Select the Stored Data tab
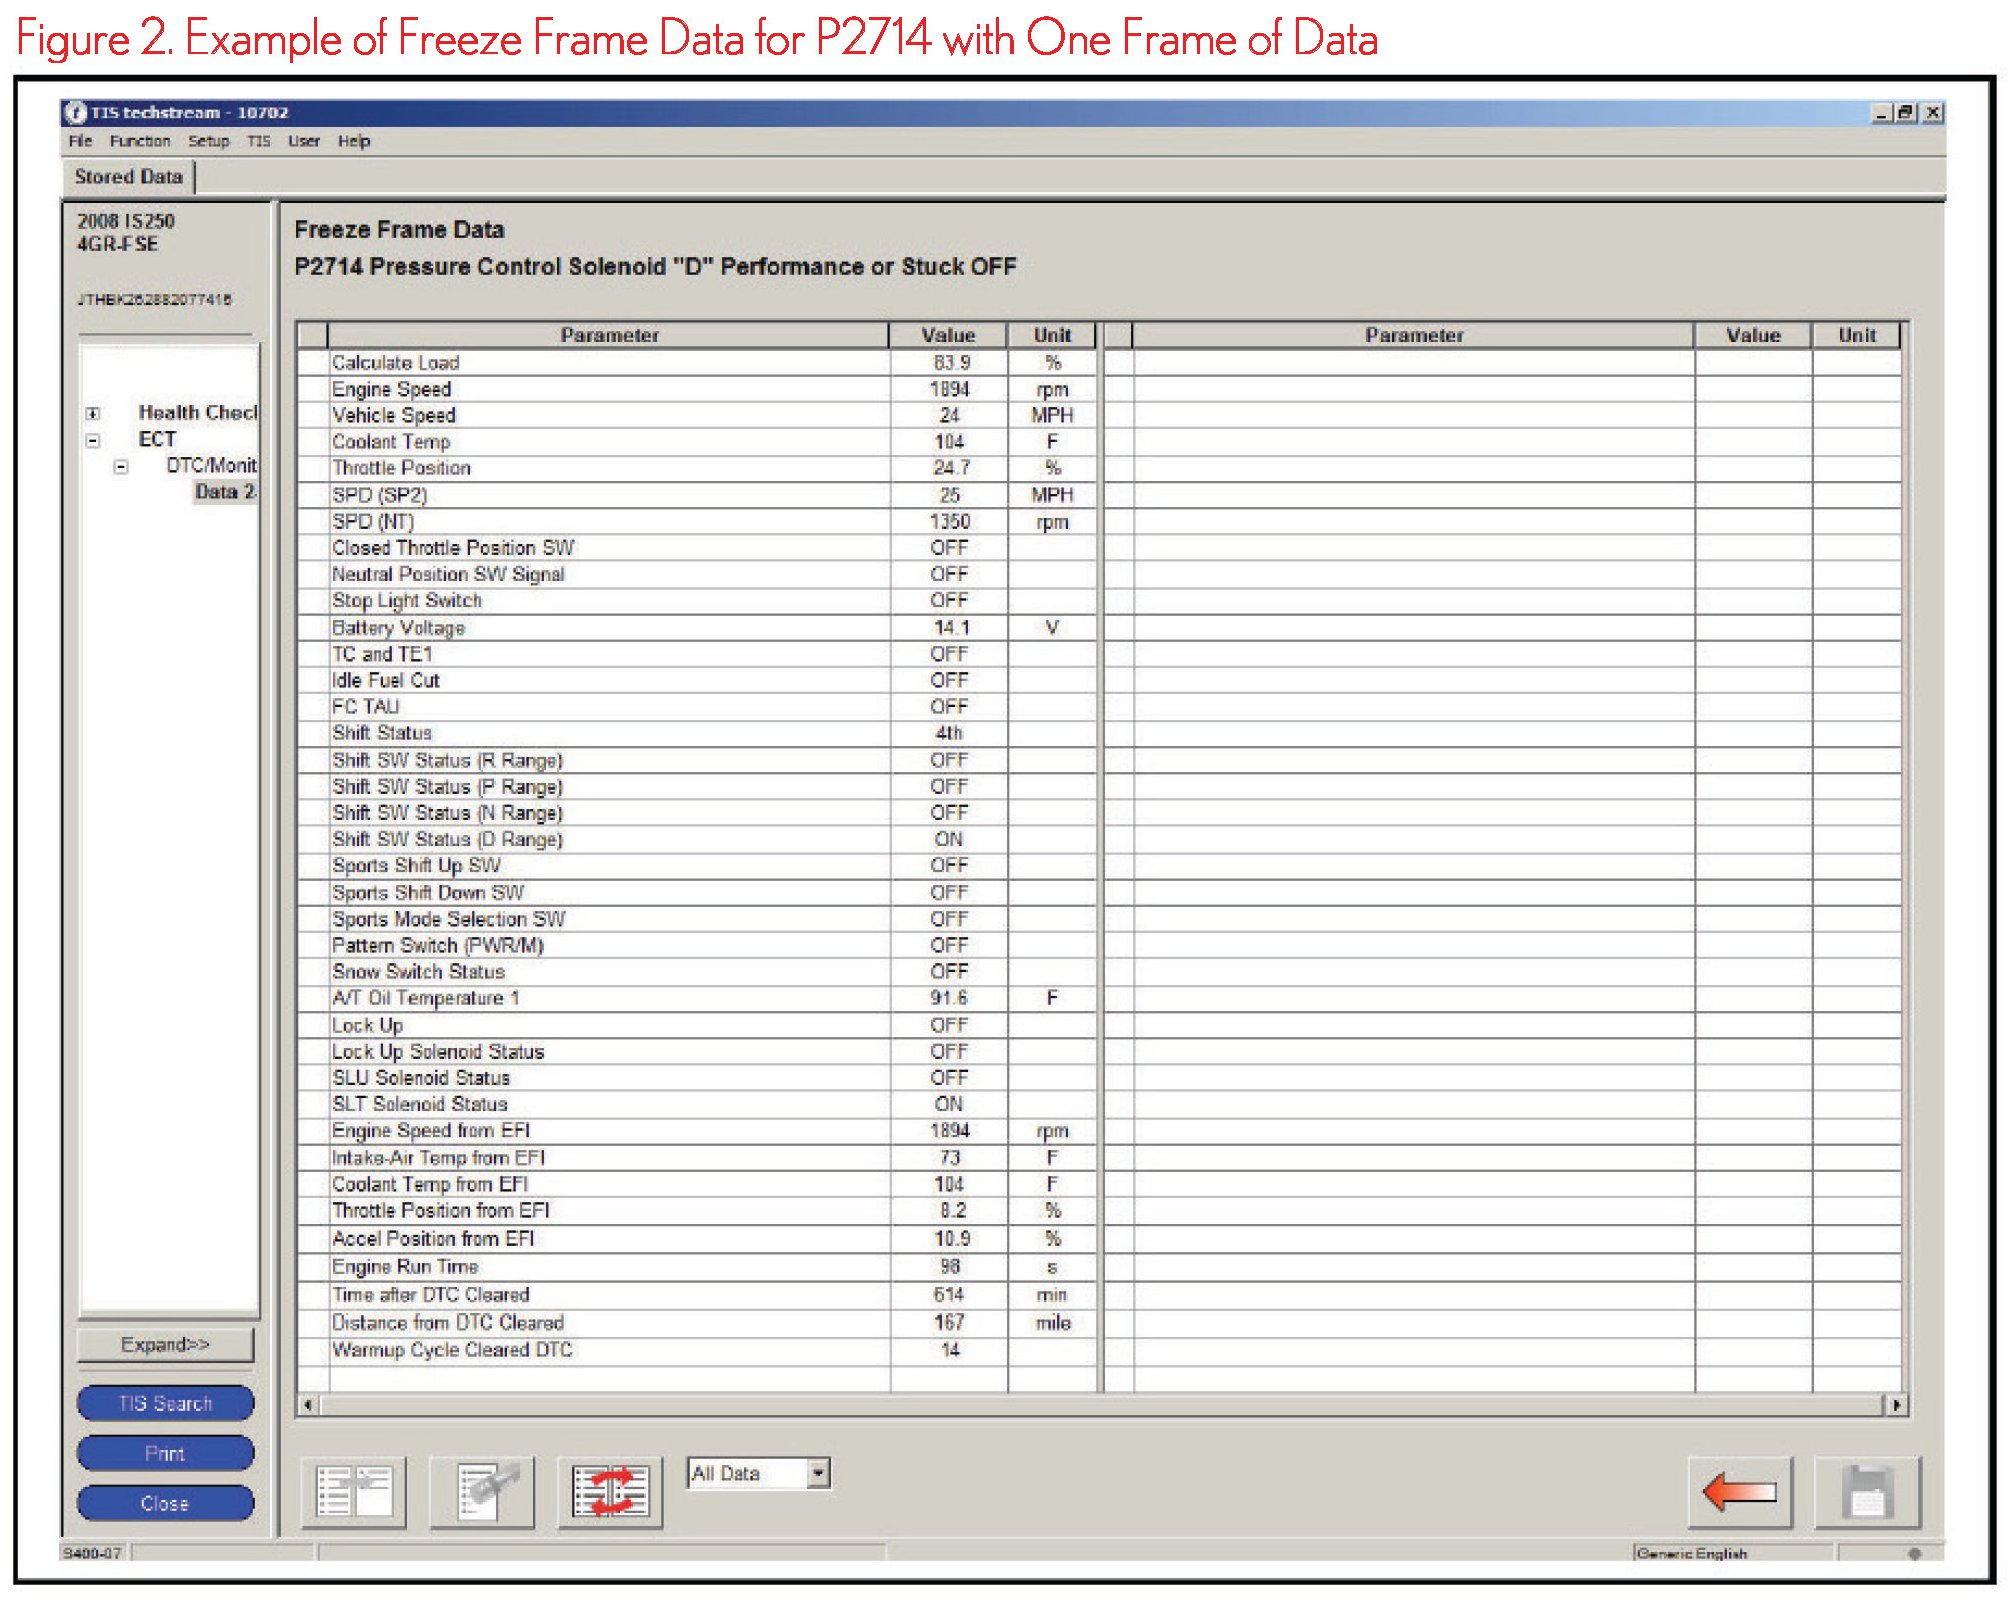This screenshot has width=2010, height=1602. click(x=129, y=177)
